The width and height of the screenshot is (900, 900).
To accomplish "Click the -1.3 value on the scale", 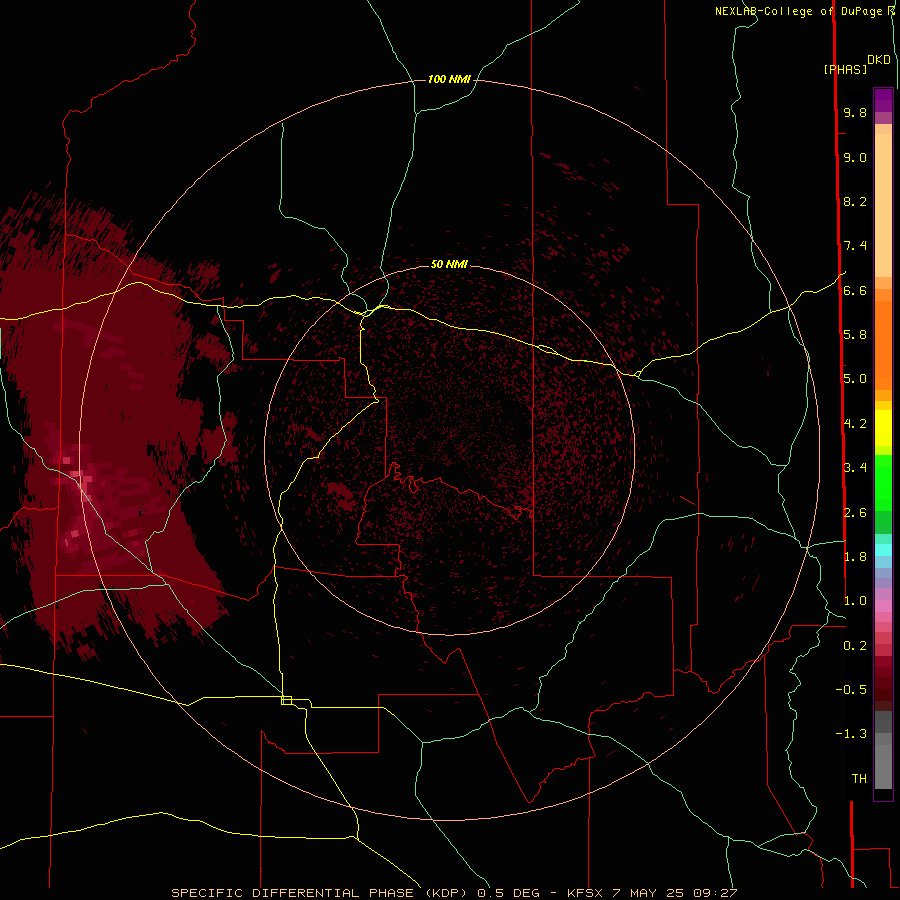I will [851, 734].
